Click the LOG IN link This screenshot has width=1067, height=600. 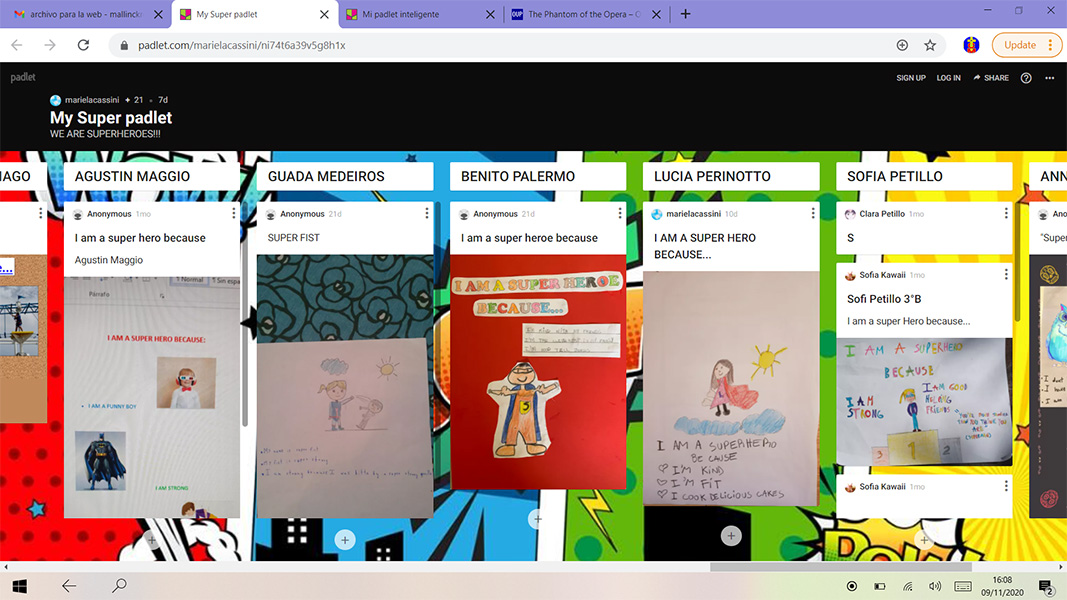(948, 78)
